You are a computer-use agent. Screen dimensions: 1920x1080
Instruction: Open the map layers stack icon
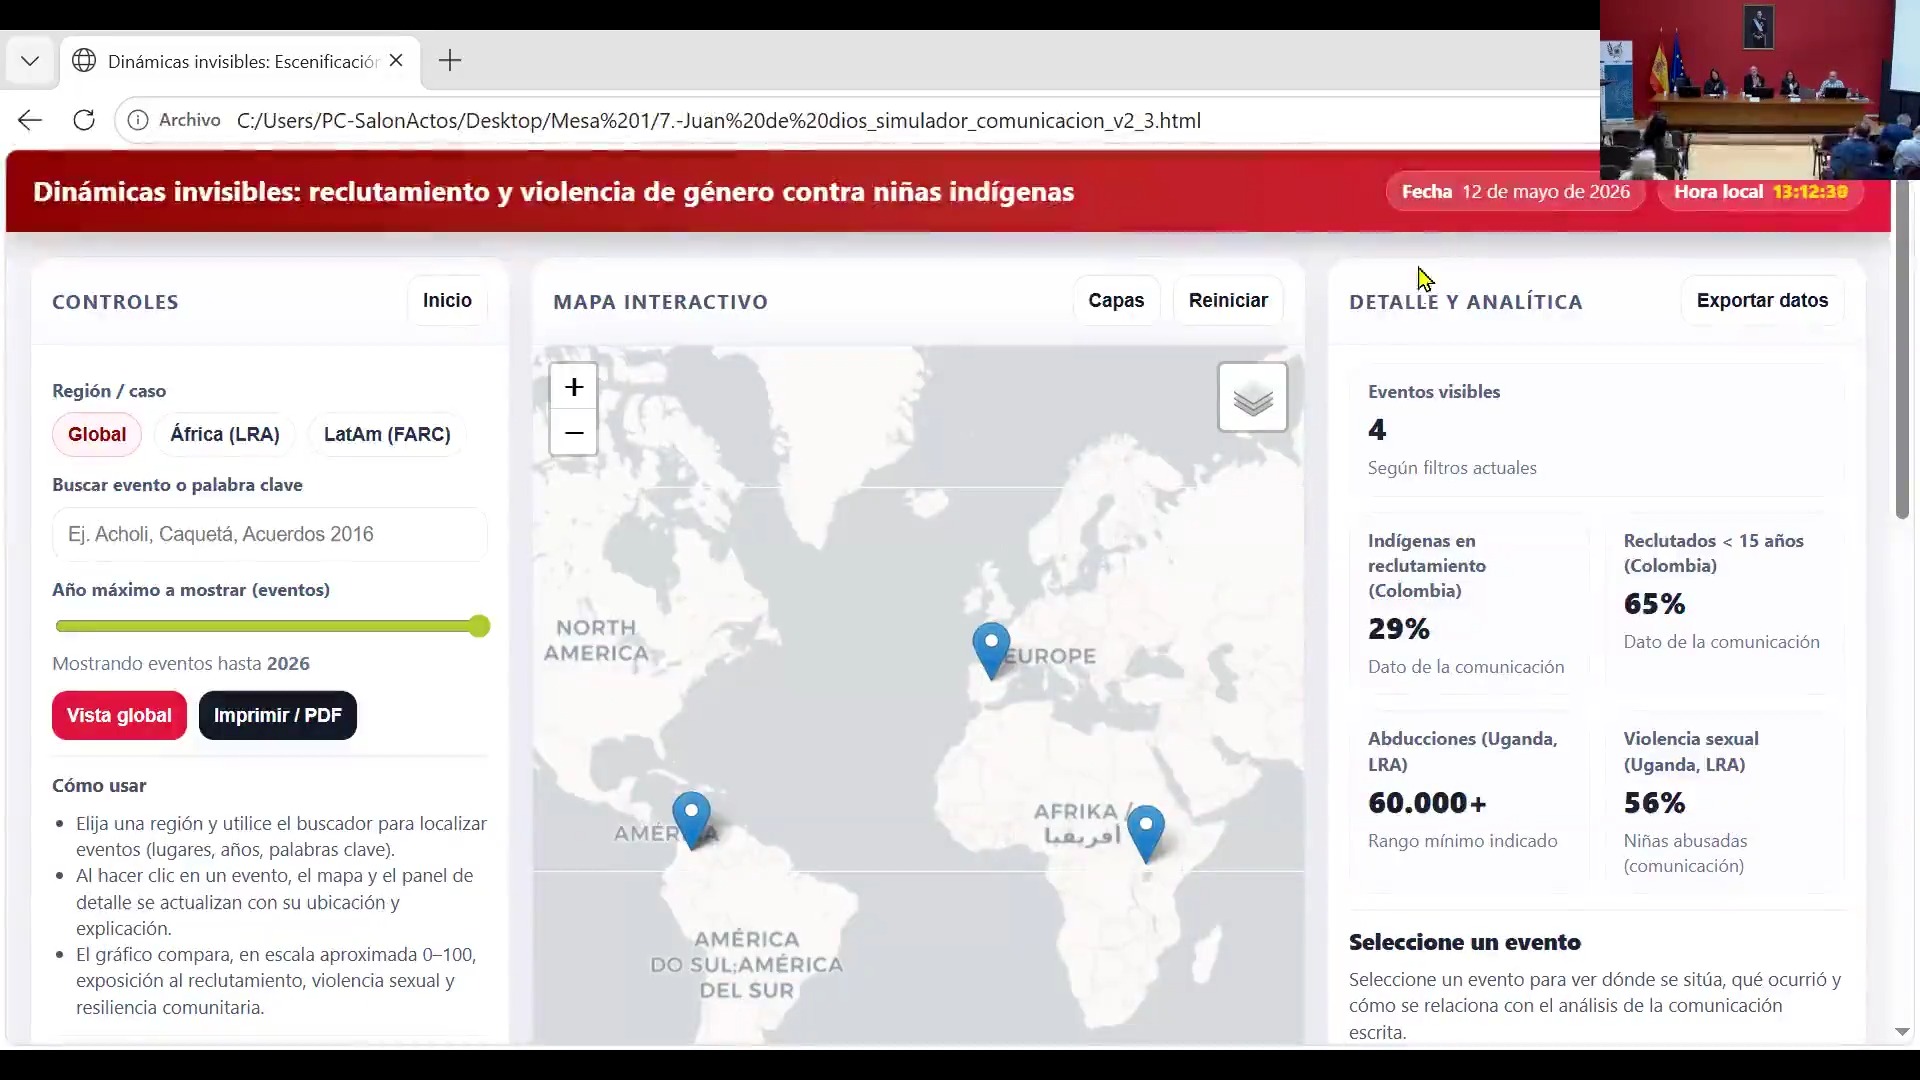1252,397
